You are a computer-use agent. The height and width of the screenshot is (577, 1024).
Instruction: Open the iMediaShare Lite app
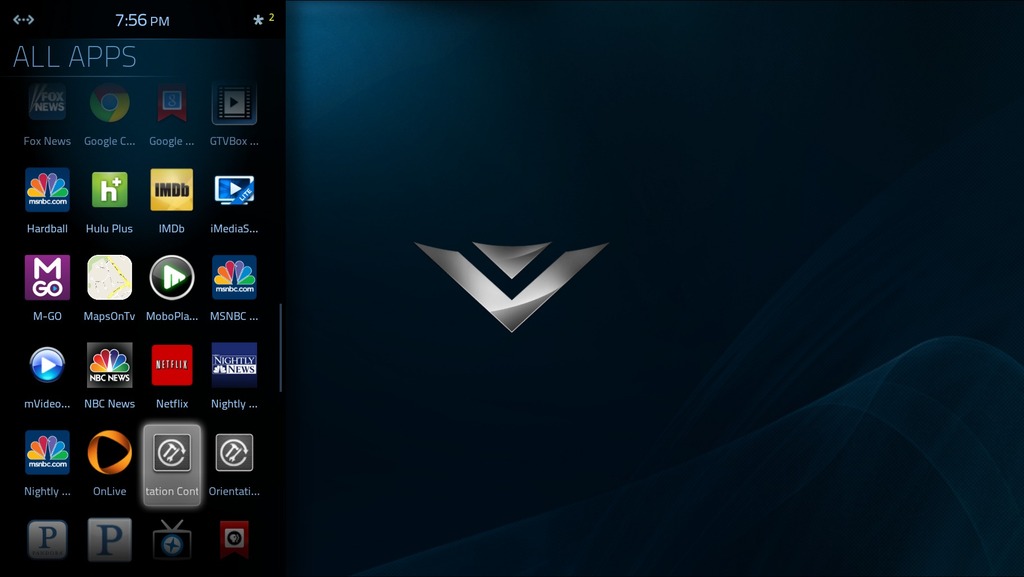click(234, 190)
